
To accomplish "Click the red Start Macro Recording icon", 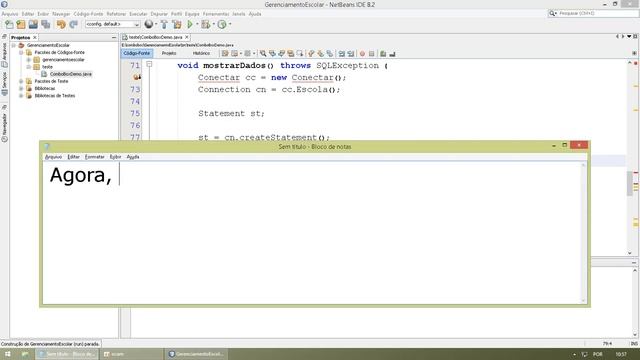I will [x=362, y=53].
